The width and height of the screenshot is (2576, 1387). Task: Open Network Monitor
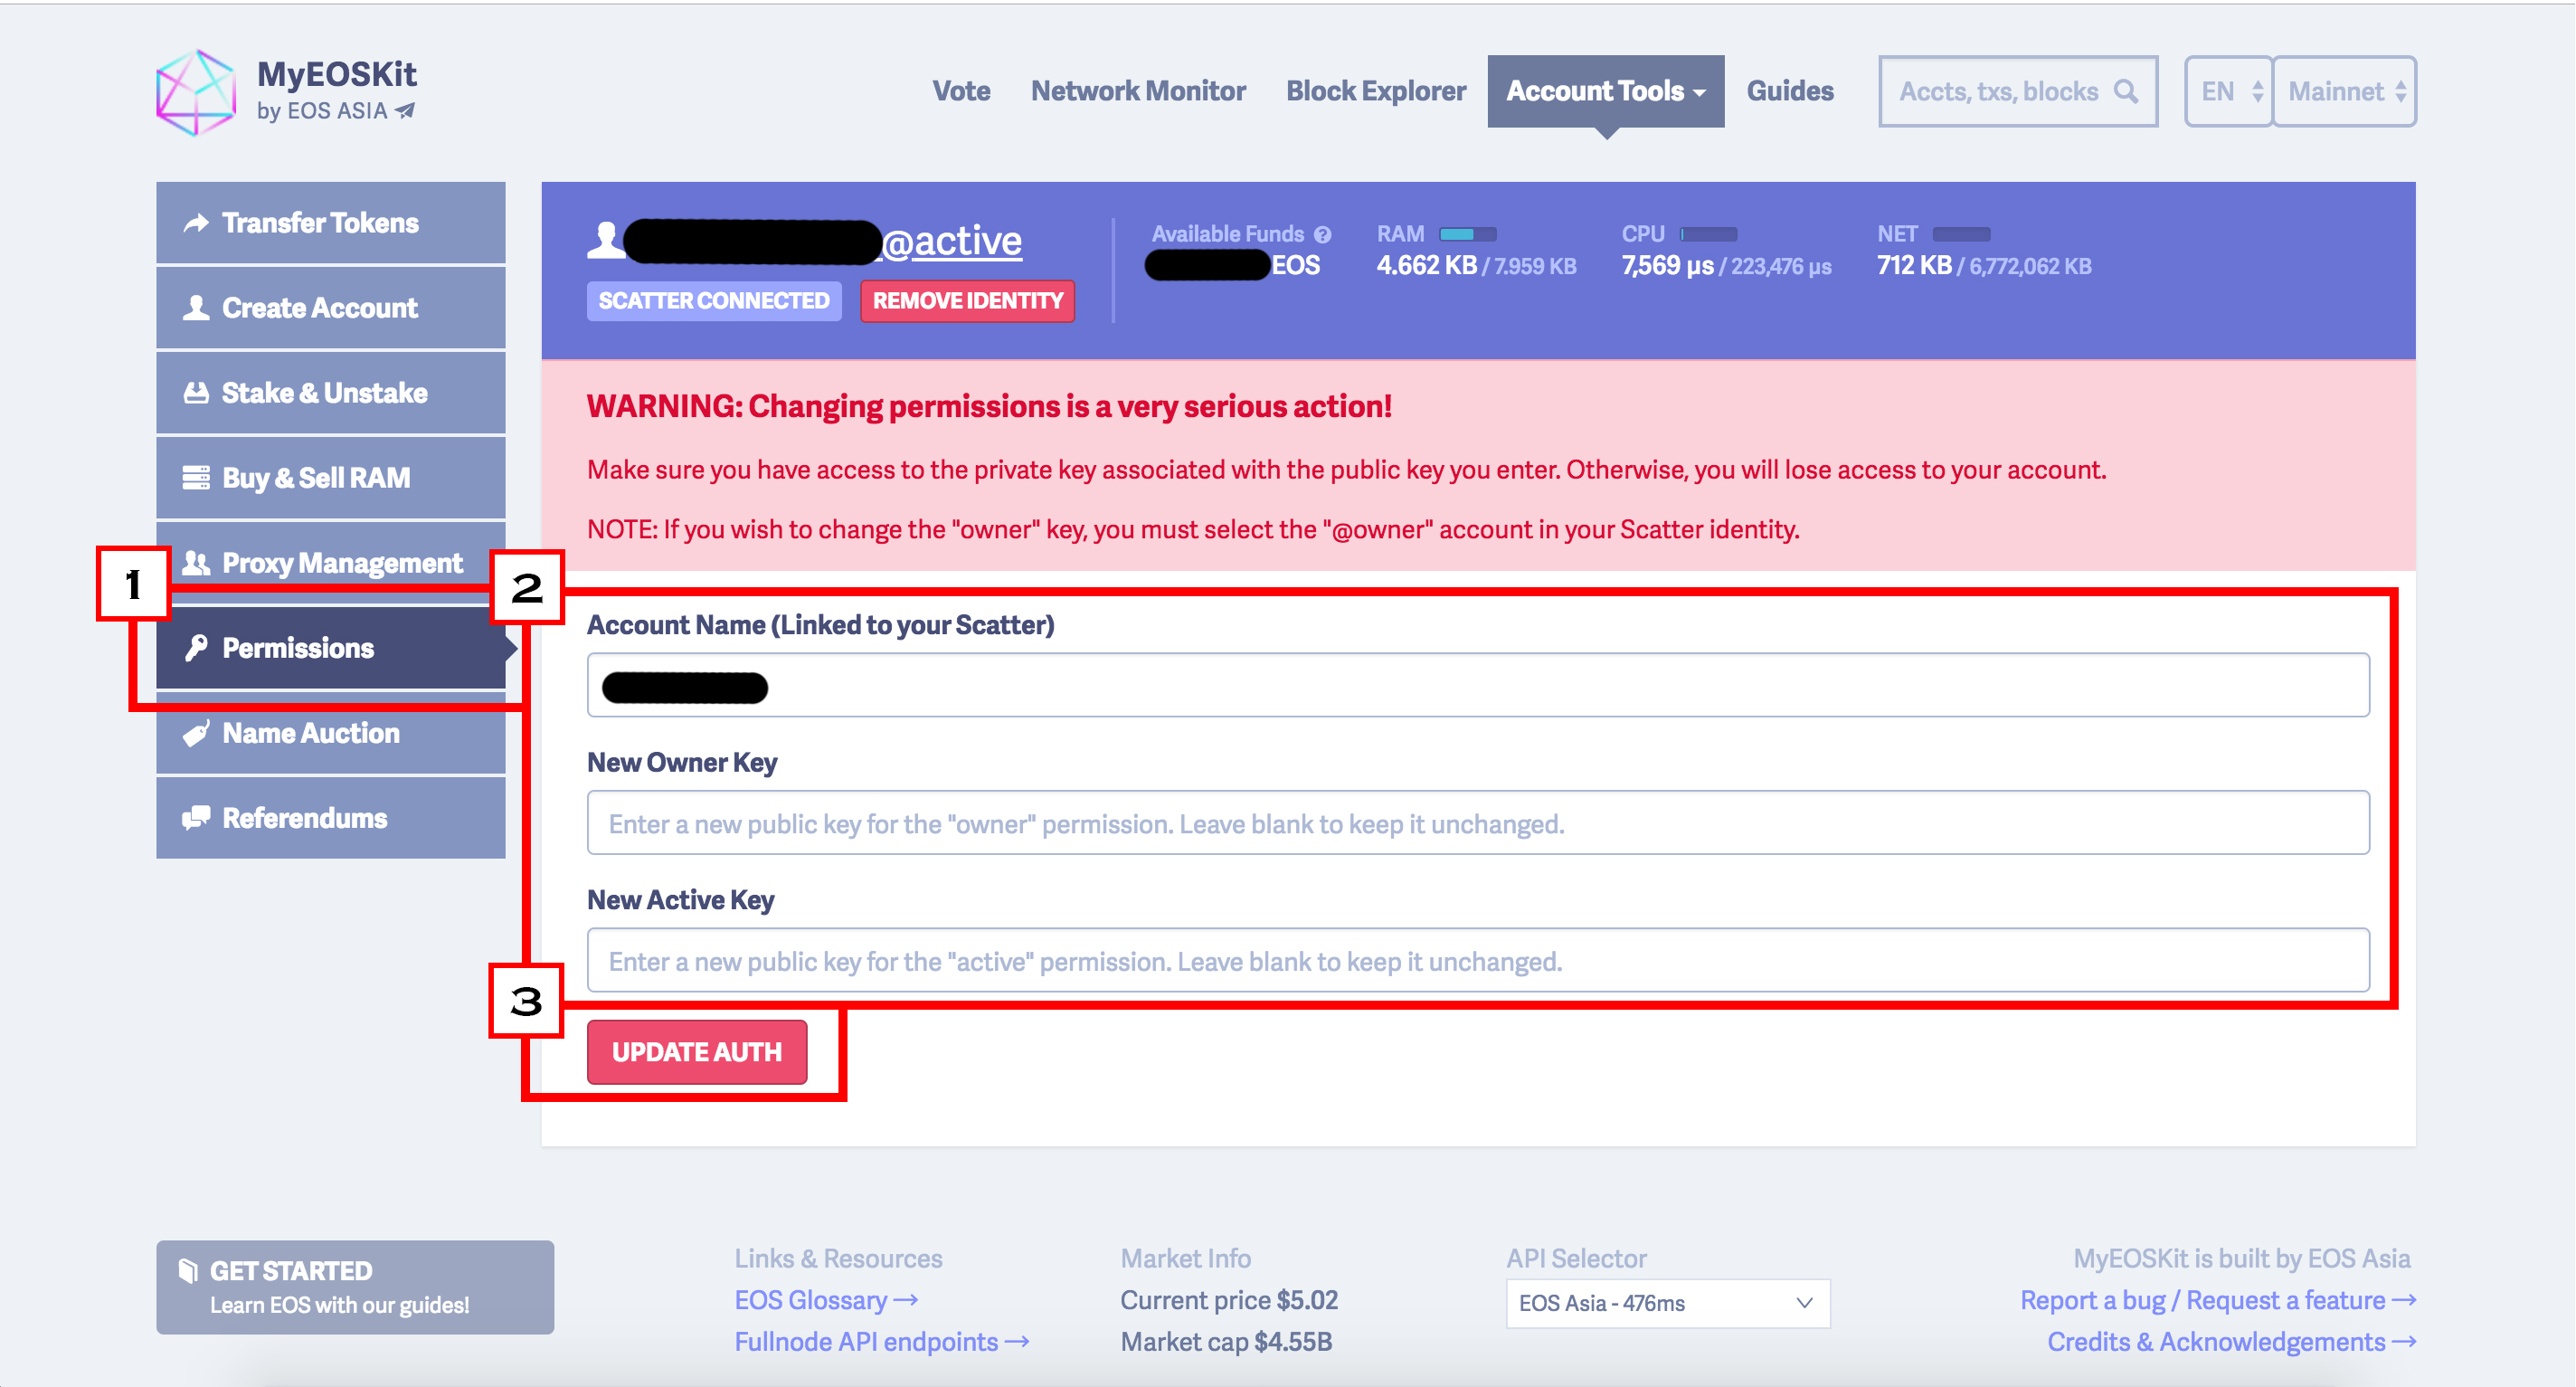click(1138, 91)
